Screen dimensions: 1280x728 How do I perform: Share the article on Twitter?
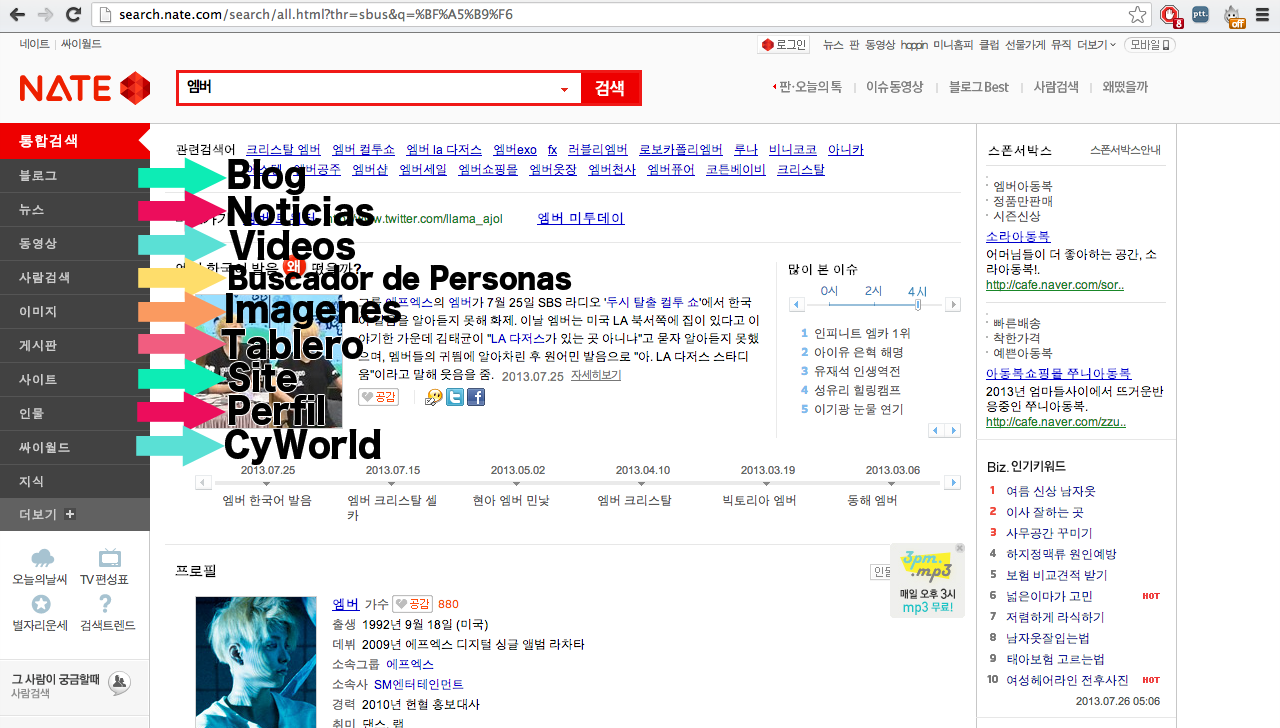tap(455, 397)
